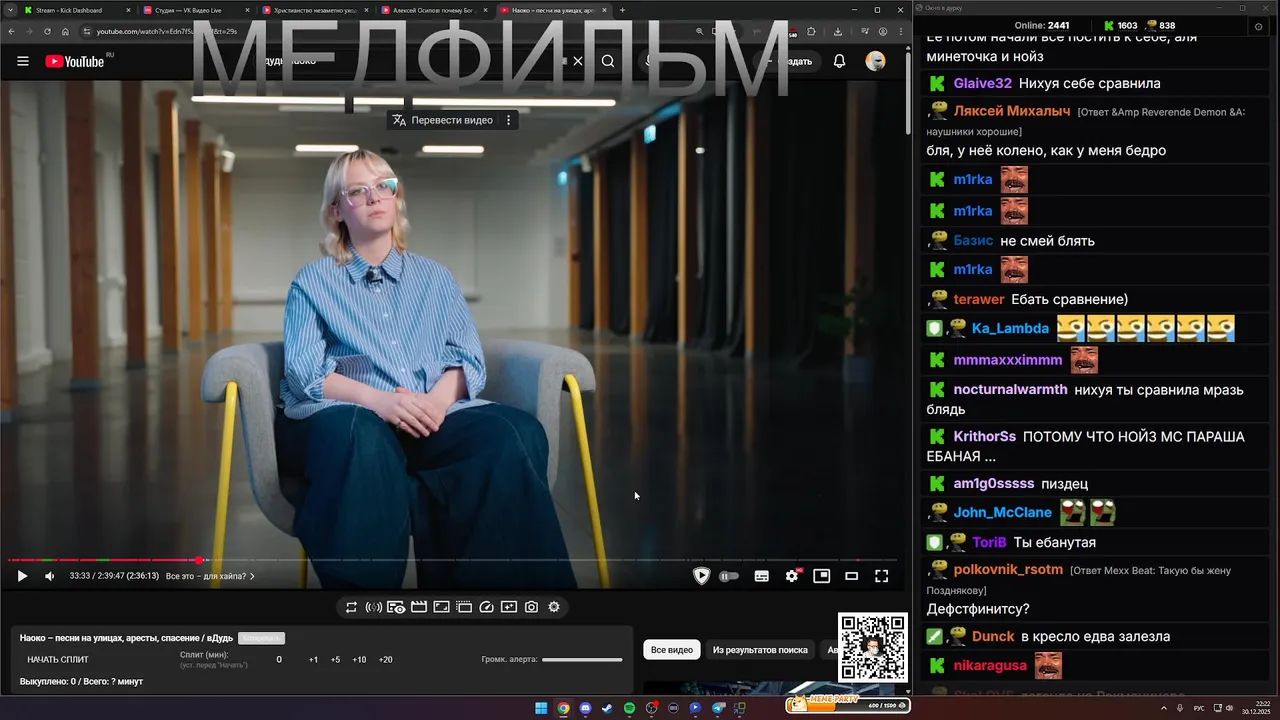Switch to Алексей Осипов browser tab

pyautogui.click(x=435, y=10)
